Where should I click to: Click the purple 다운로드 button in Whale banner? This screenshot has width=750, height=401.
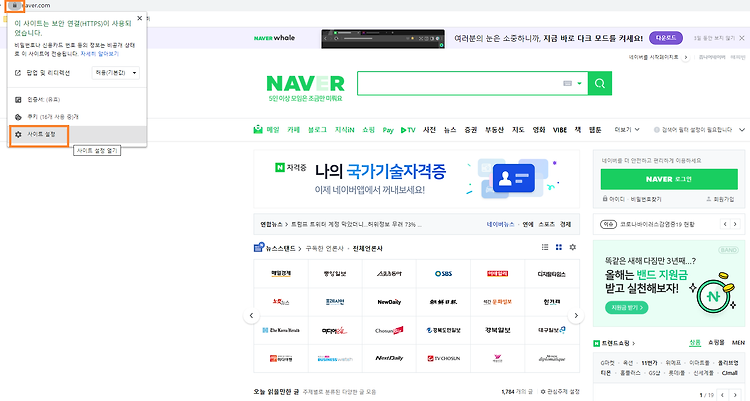(666, 38)
